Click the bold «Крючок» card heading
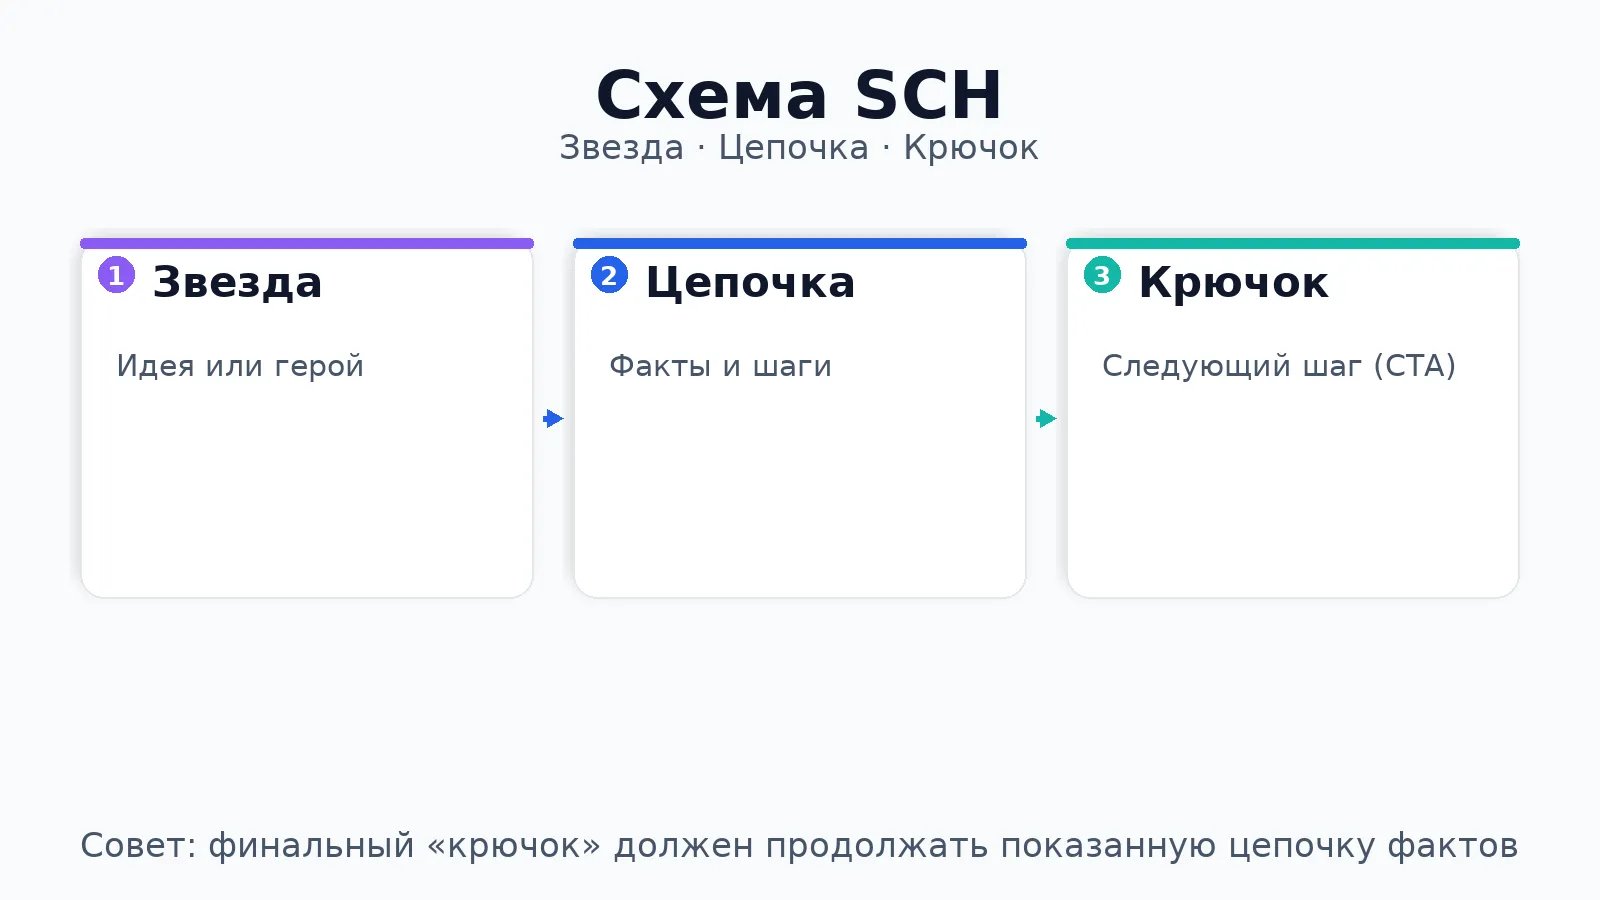The width and height of the screenshot is (1600, 900). [x=1233, y=282]
